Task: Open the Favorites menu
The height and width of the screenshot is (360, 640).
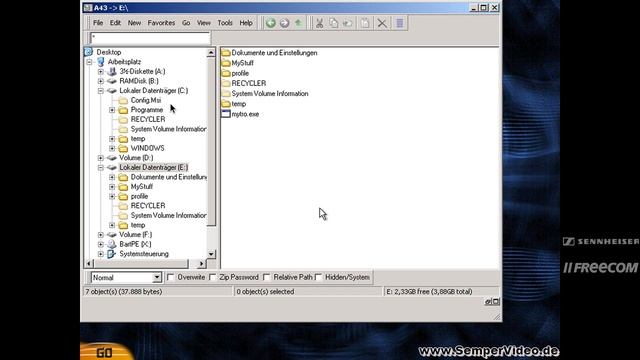Action: [x=161, y=23]
